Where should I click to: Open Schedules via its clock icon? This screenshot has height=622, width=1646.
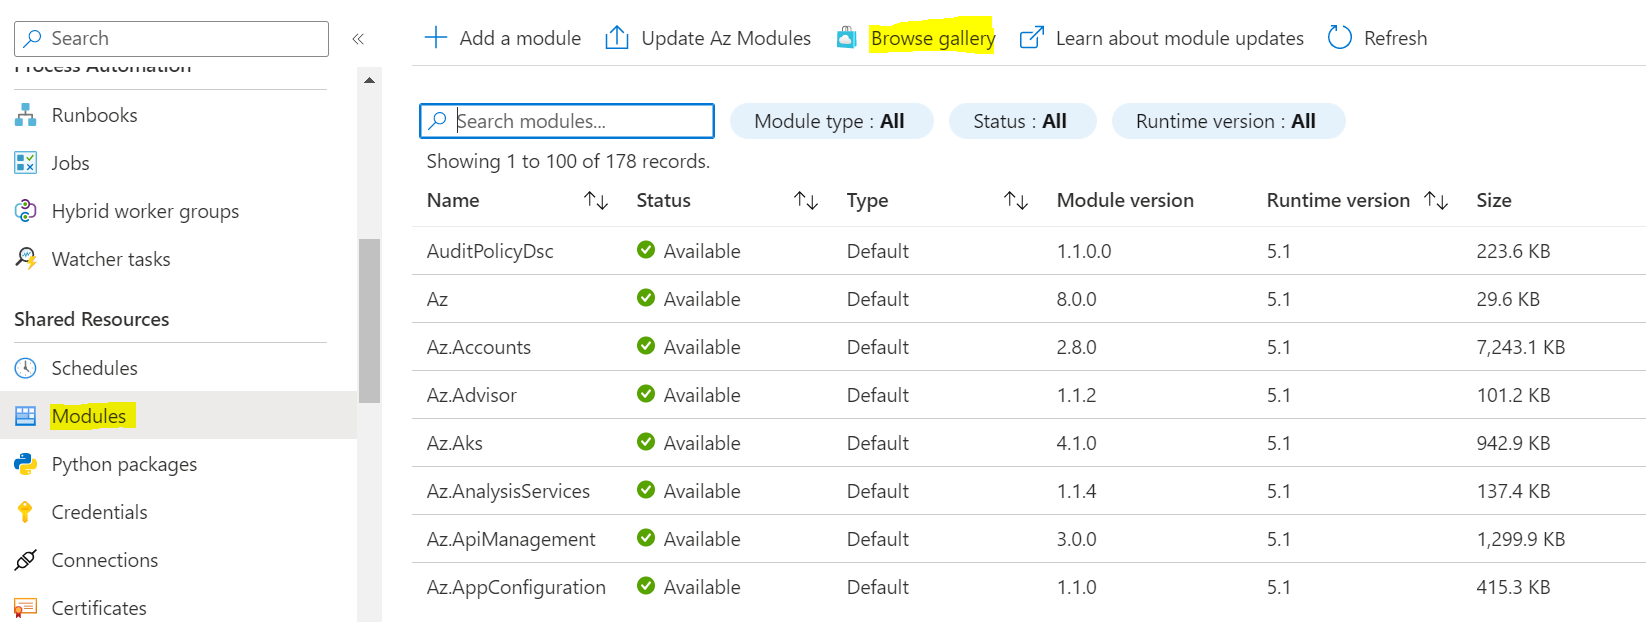click(26, 368)
